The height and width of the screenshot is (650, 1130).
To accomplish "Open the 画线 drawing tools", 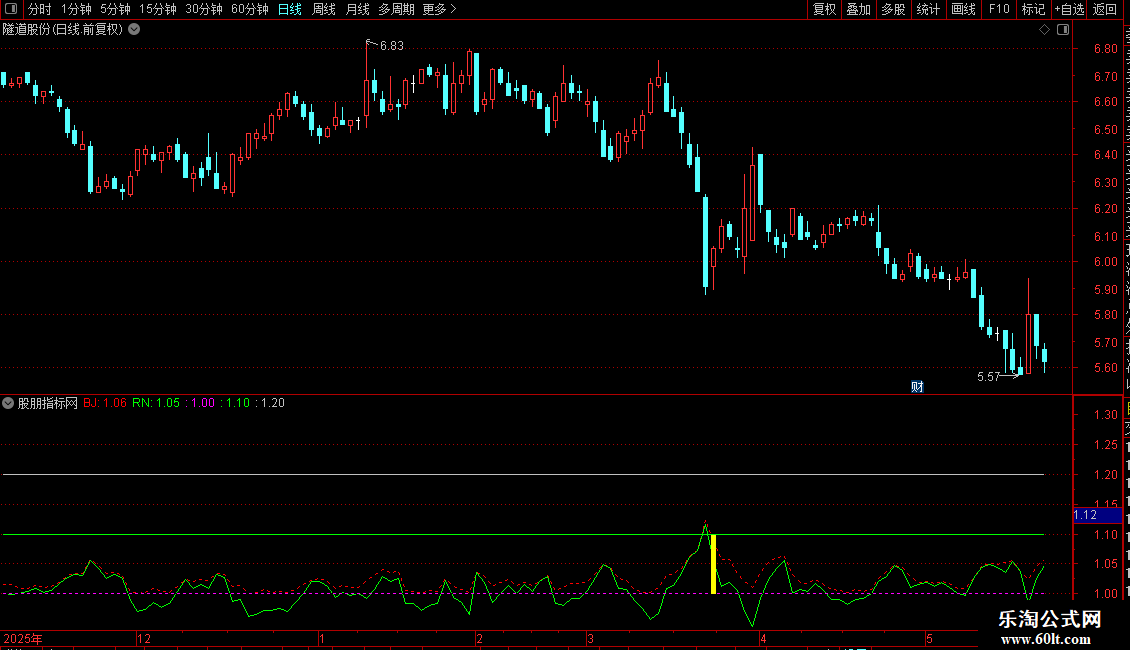I will (963, 9).
